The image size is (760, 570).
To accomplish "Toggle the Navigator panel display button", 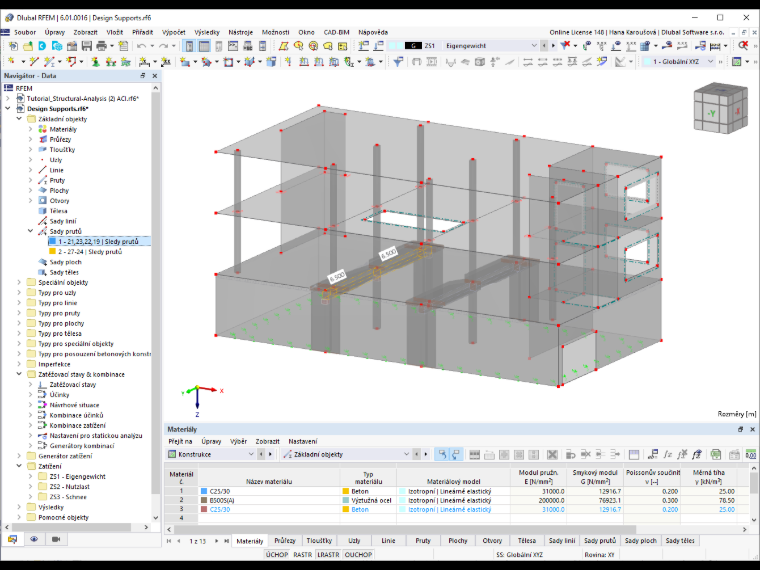I will [x=189, y=46].
